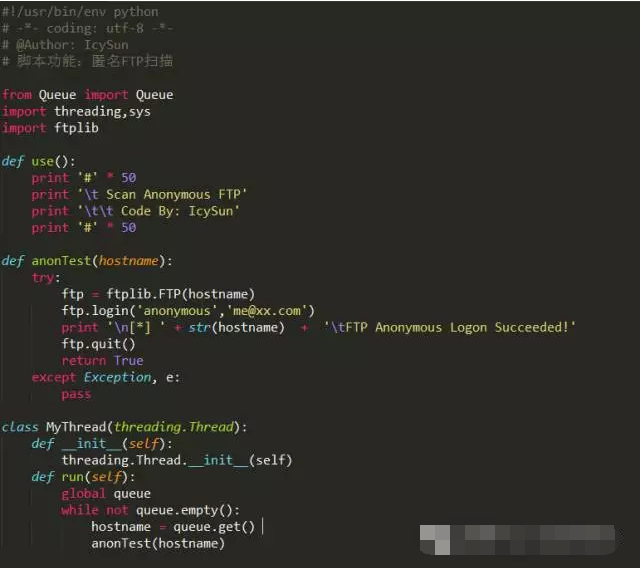Click the 'from Queue import Queue' line

[88, 95]
